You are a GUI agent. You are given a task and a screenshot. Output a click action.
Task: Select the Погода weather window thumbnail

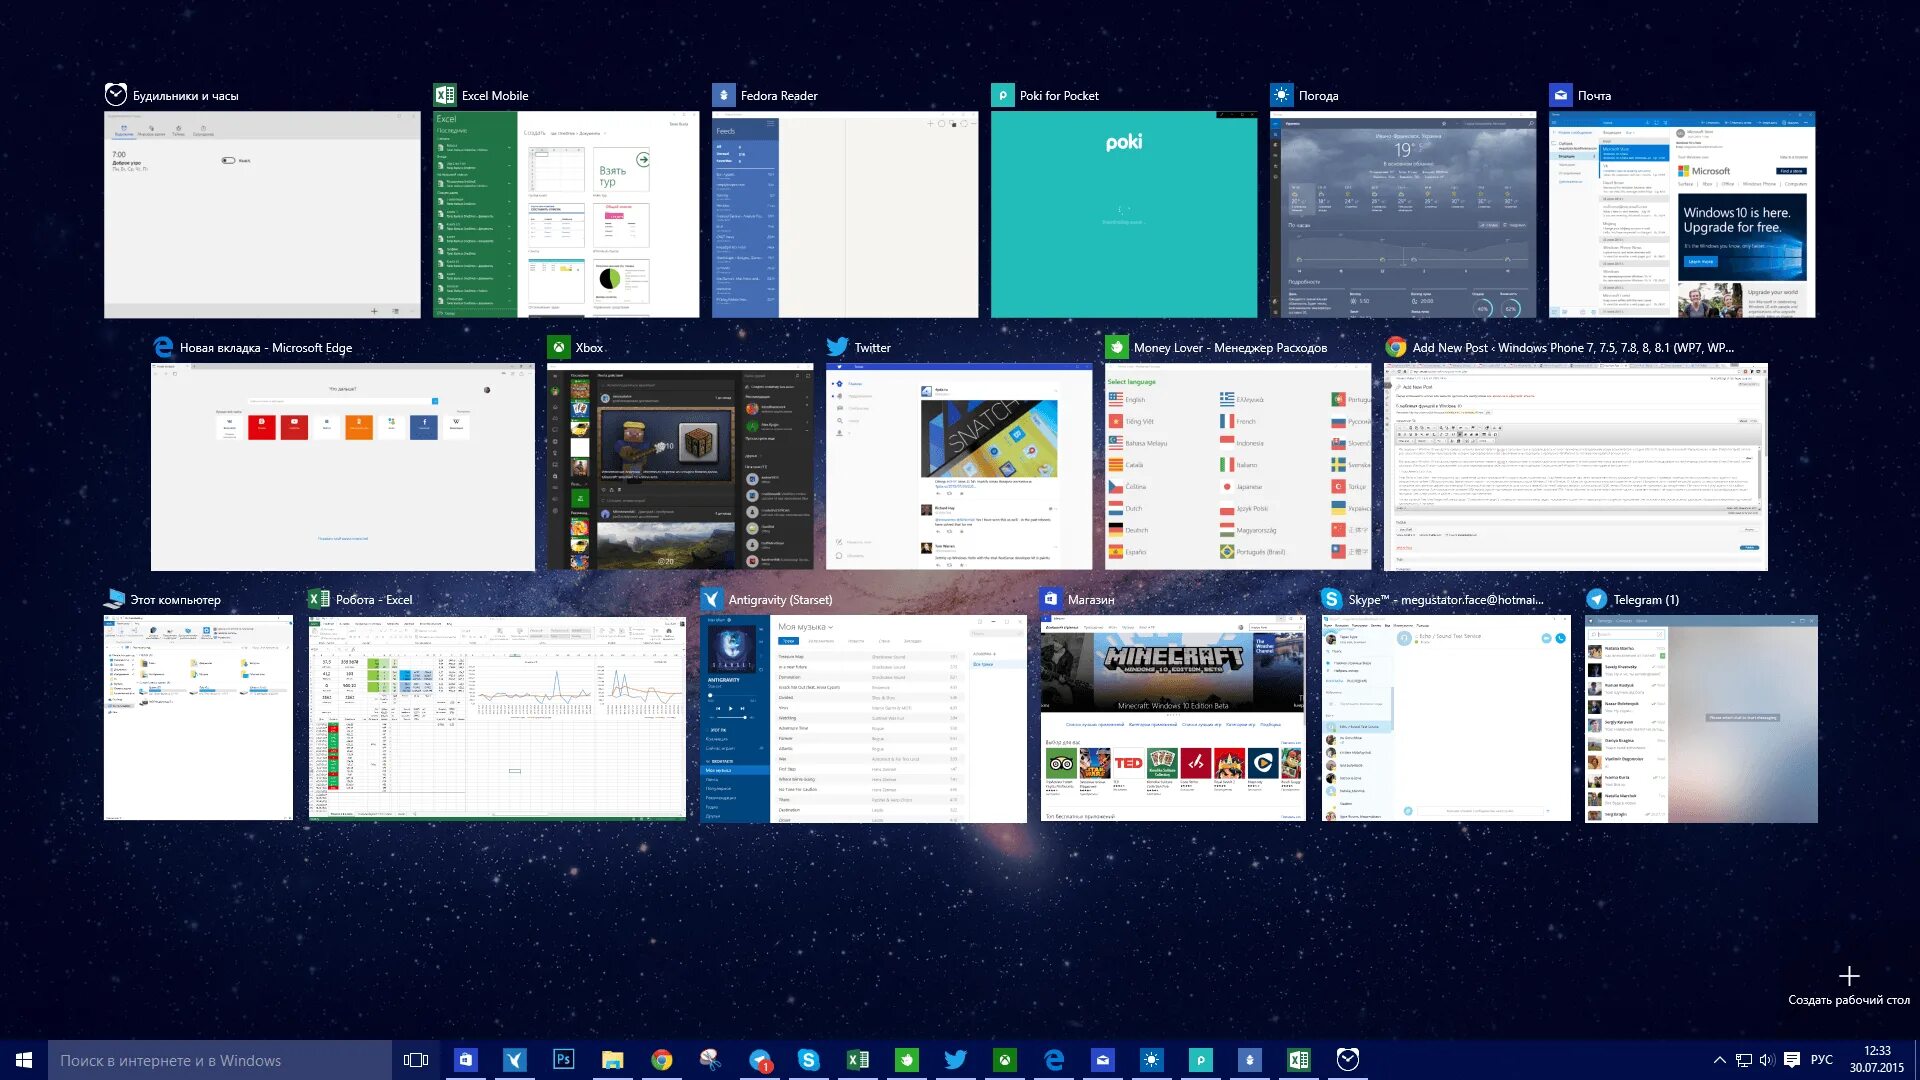click(1402, 214)
